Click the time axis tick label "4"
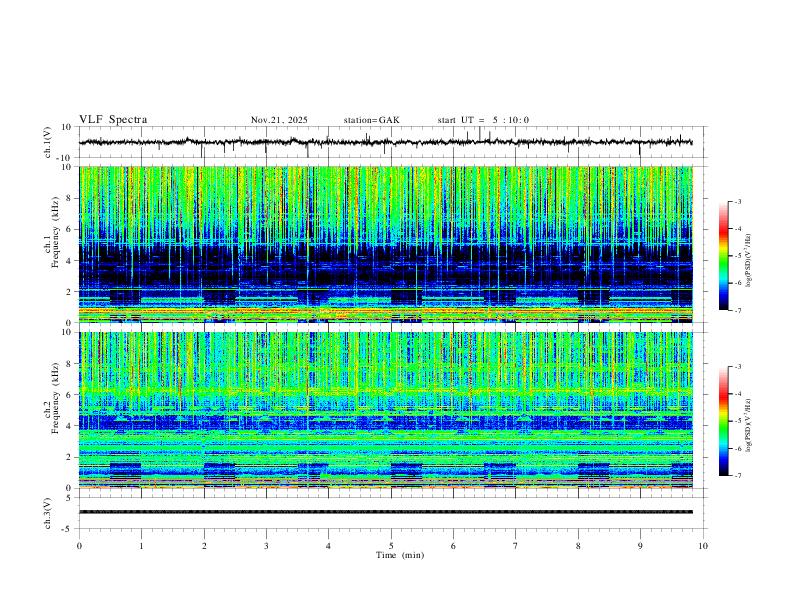 click(328, 546)
